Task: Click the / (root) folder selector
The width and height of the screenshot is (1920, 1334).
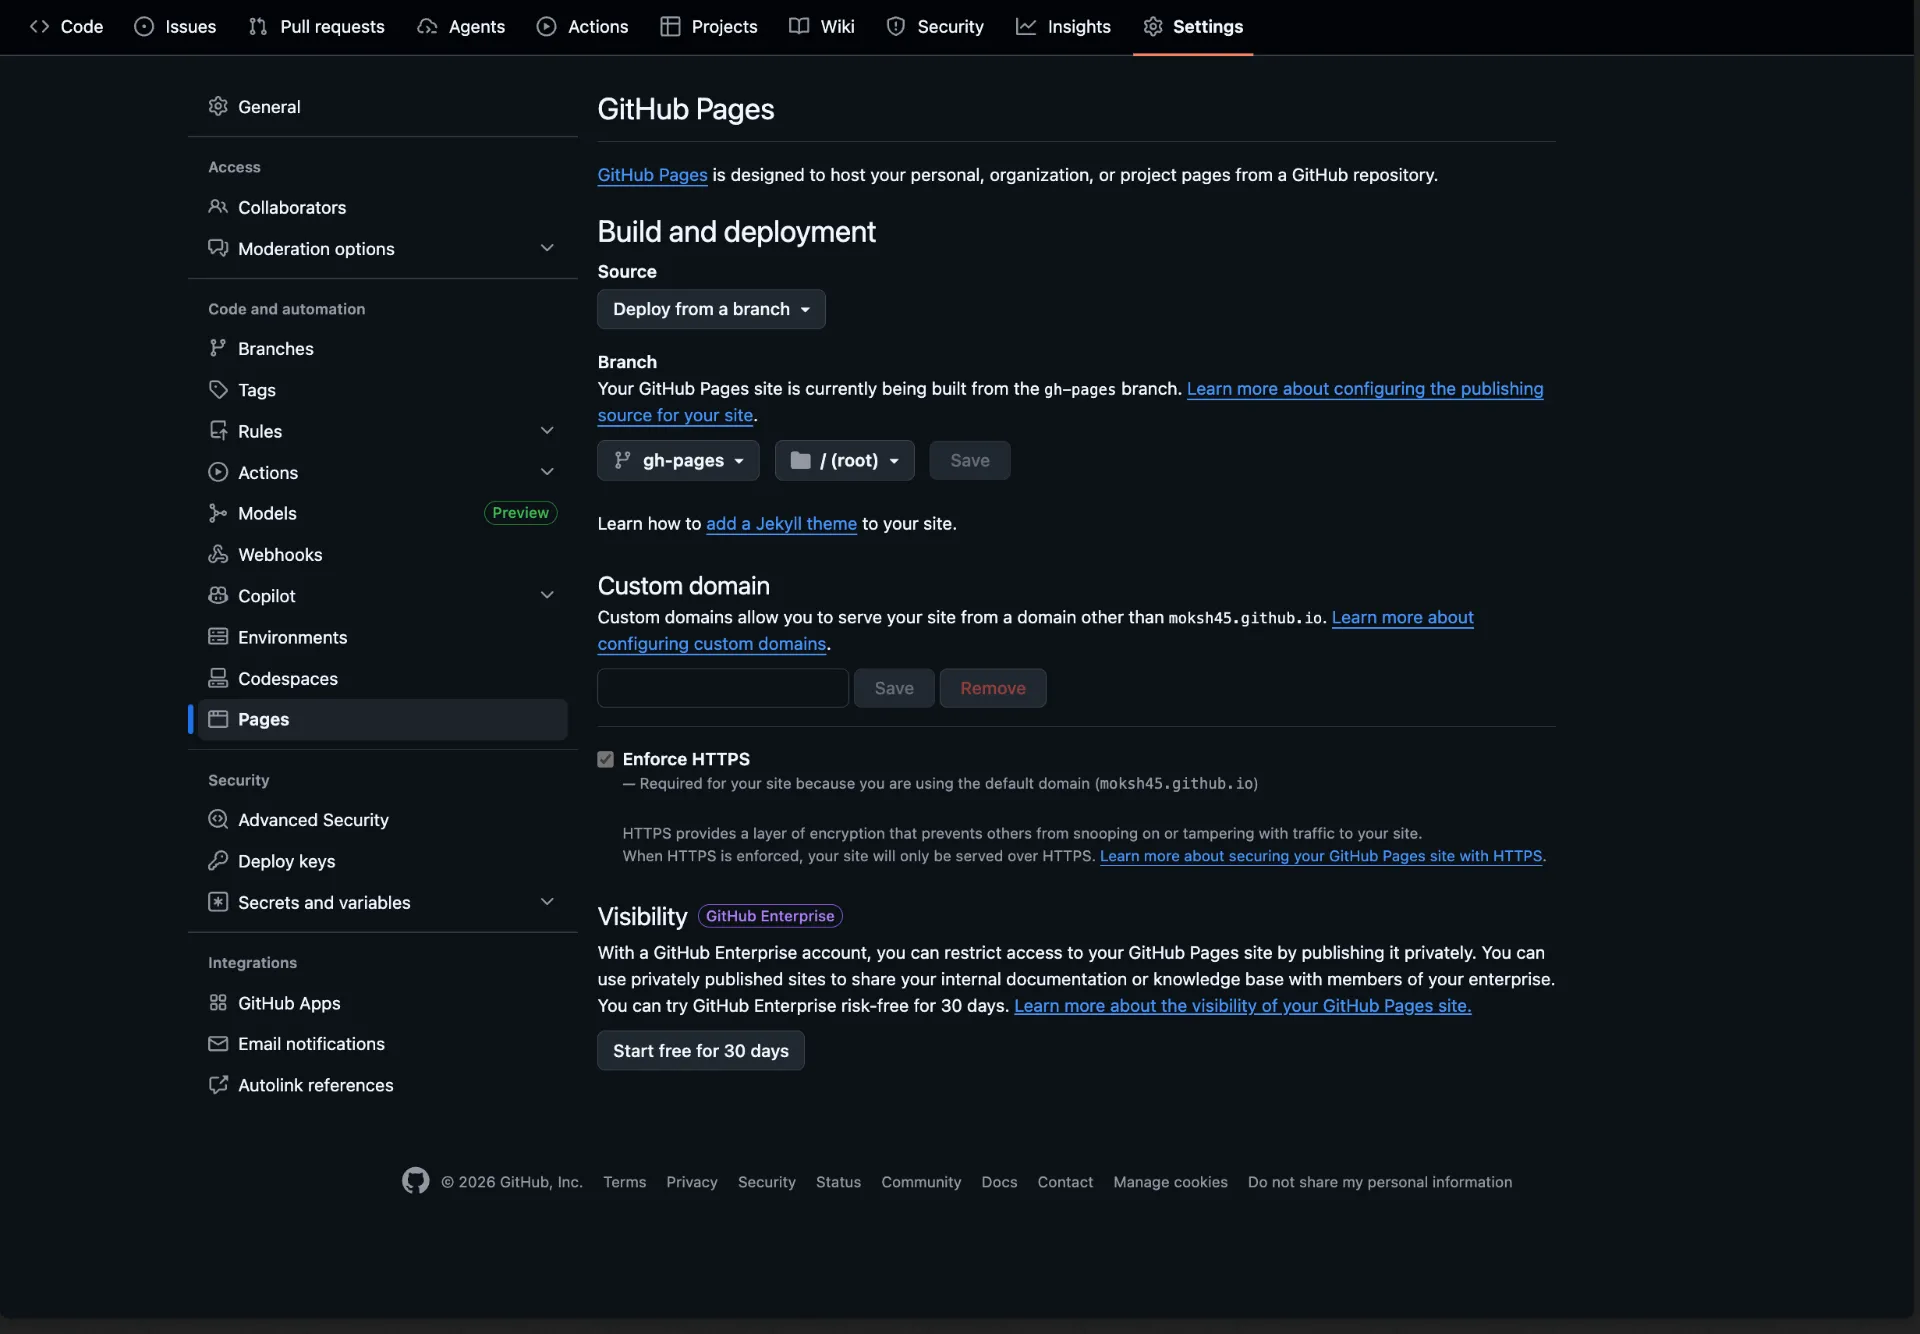Action: tap(843, 461)
